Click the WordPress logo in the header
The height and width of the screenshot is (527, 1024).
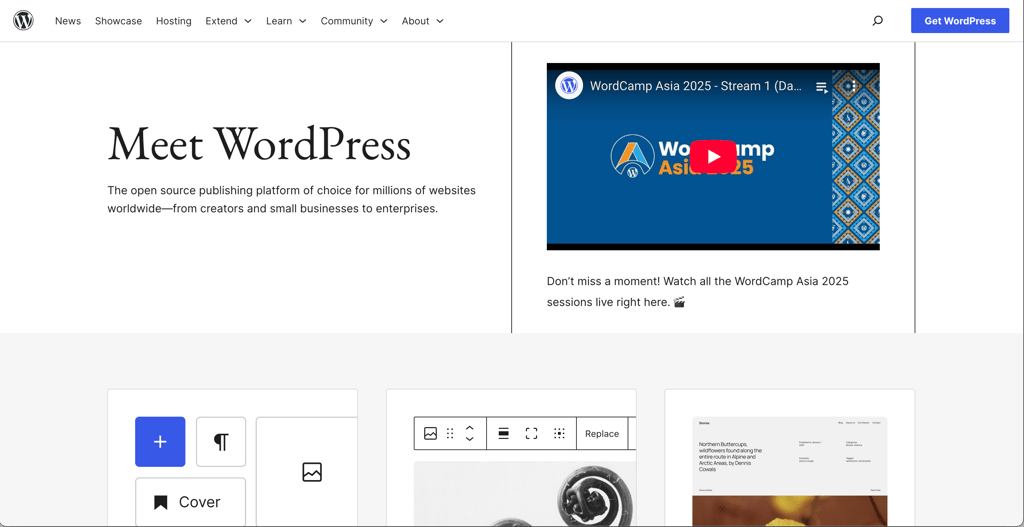coord(24,20)
